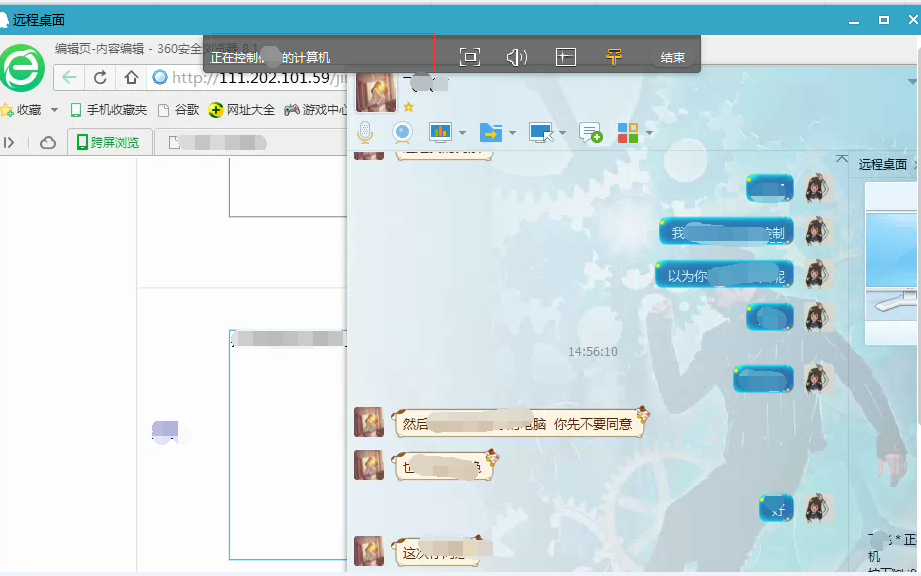The image size is (921, 576).
Task: Start a video call with webcam icon
Action: tap(402, 133)
